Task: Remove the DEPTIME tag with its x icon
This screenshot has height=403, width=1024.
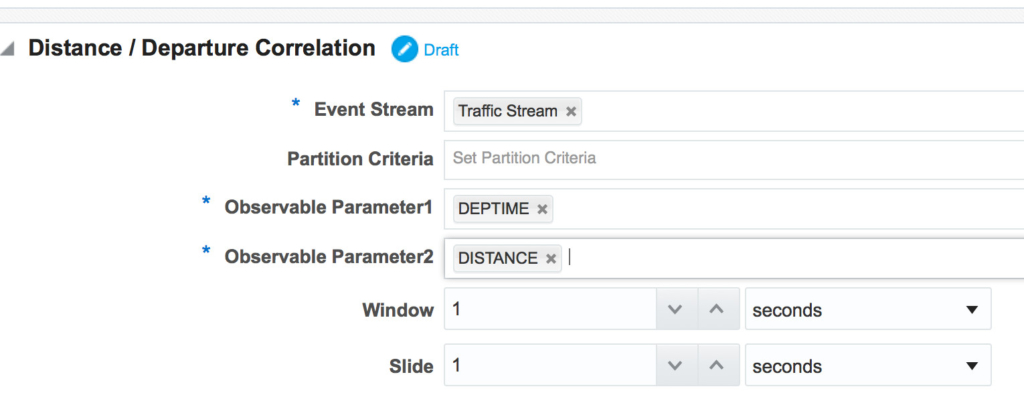Action: [x=542, y=209]
